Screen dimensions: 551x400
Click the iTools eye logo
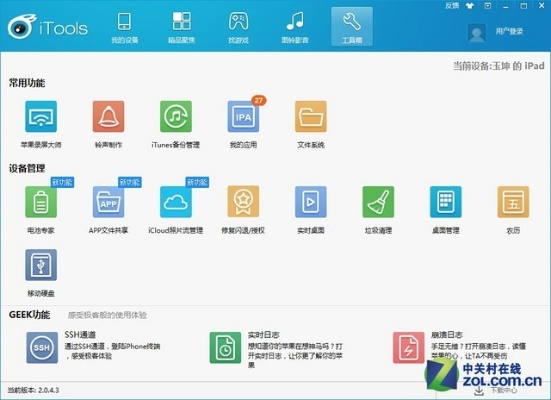22,26
